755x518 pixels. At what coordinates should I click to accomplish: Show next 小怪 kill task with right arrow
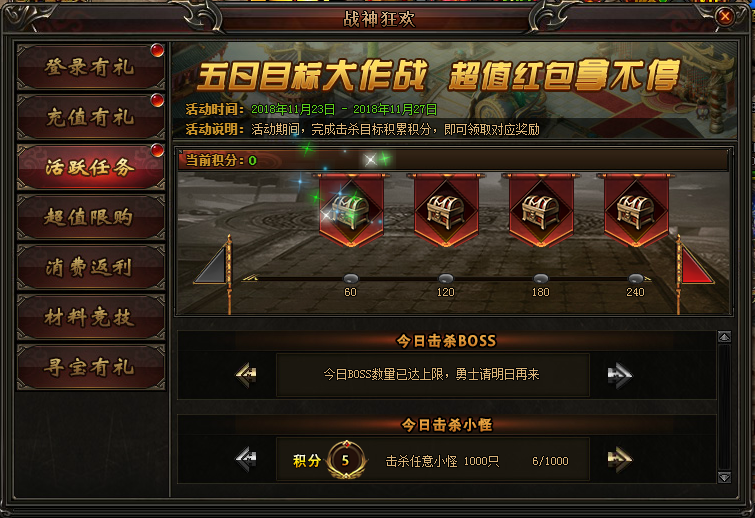pyautogui.click(x=619, y=459)
